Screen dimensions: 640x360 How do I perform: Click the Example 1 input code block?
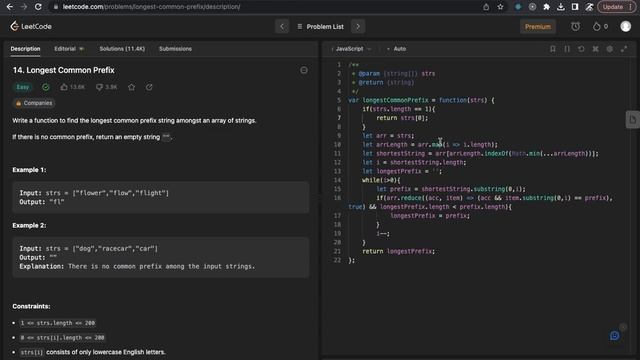[160, 197]
